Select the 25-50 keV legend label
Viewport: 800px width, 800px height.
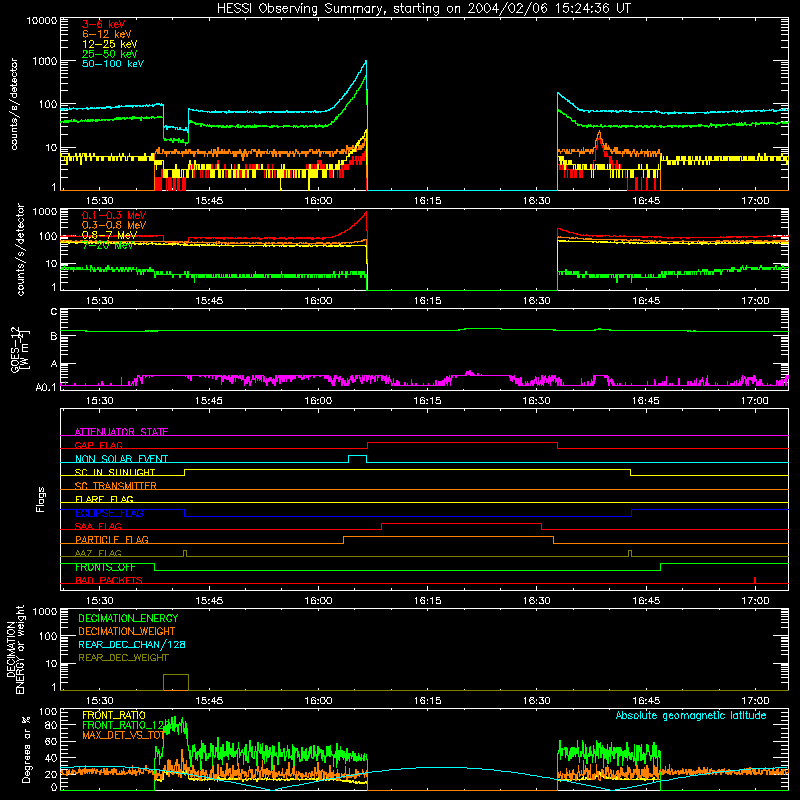(110, 54)
